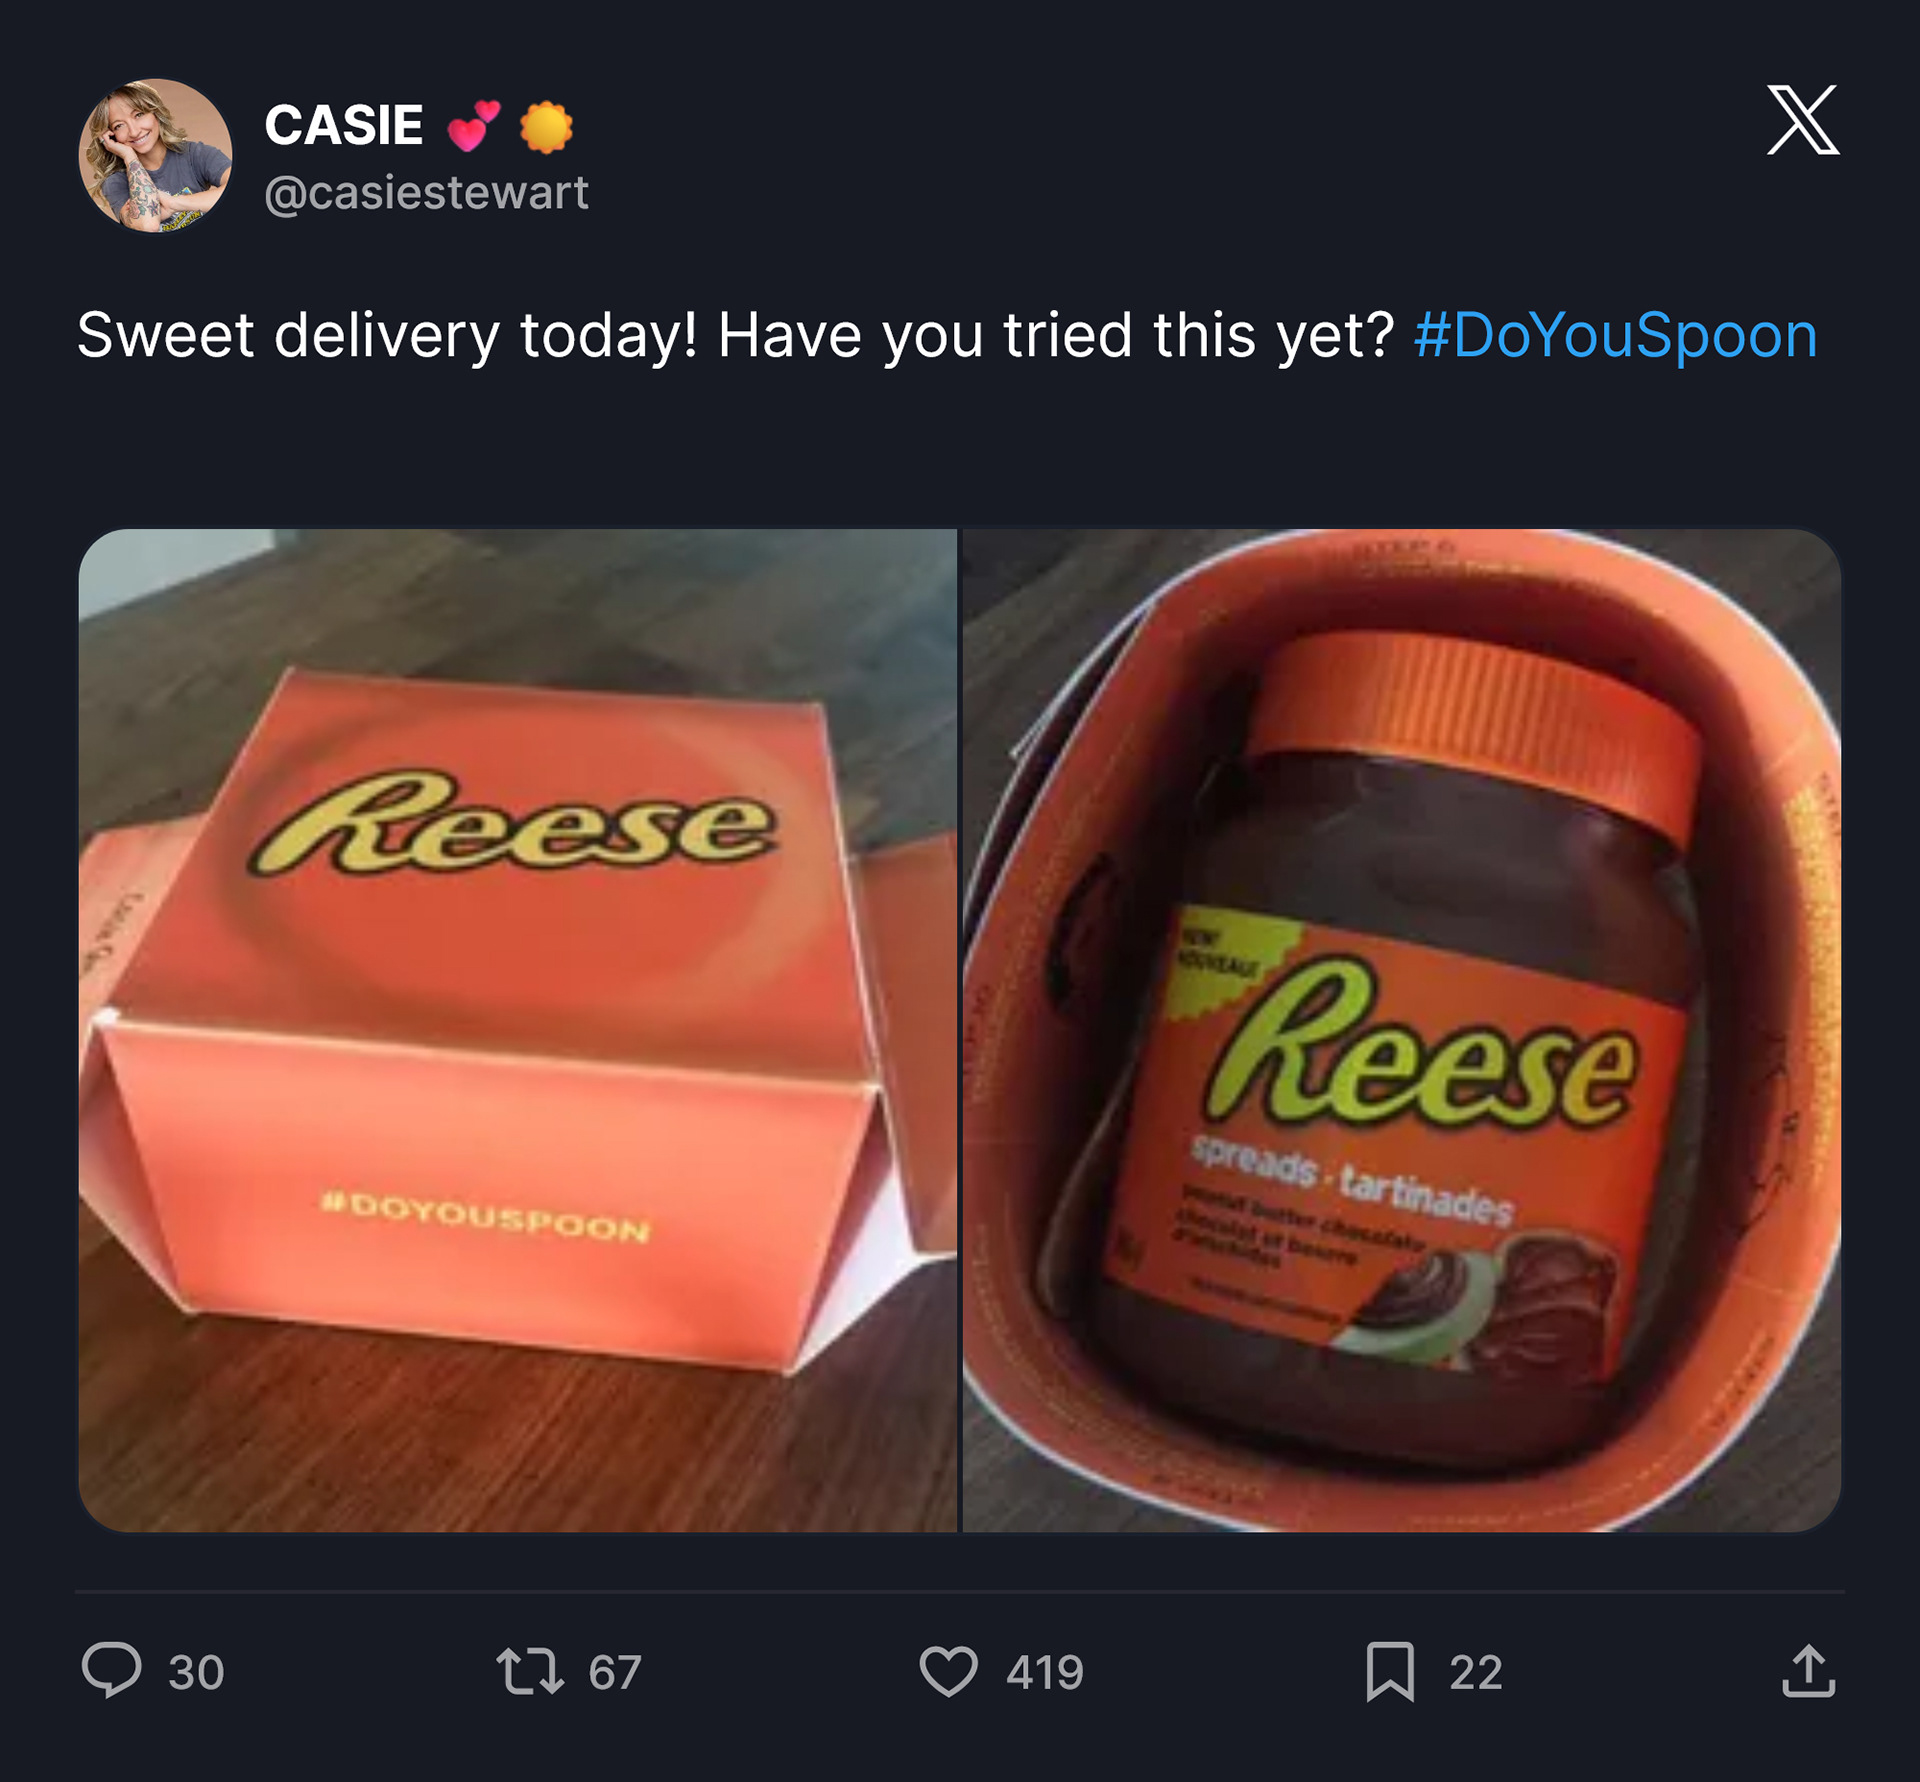
Task: Click the bookmark count showing 22
Action: [1476, 1673]
